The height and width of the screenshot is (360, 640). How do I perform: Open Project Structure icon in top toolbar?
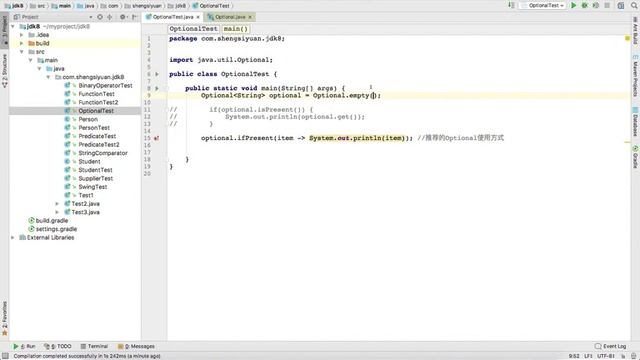click(621, 5)
